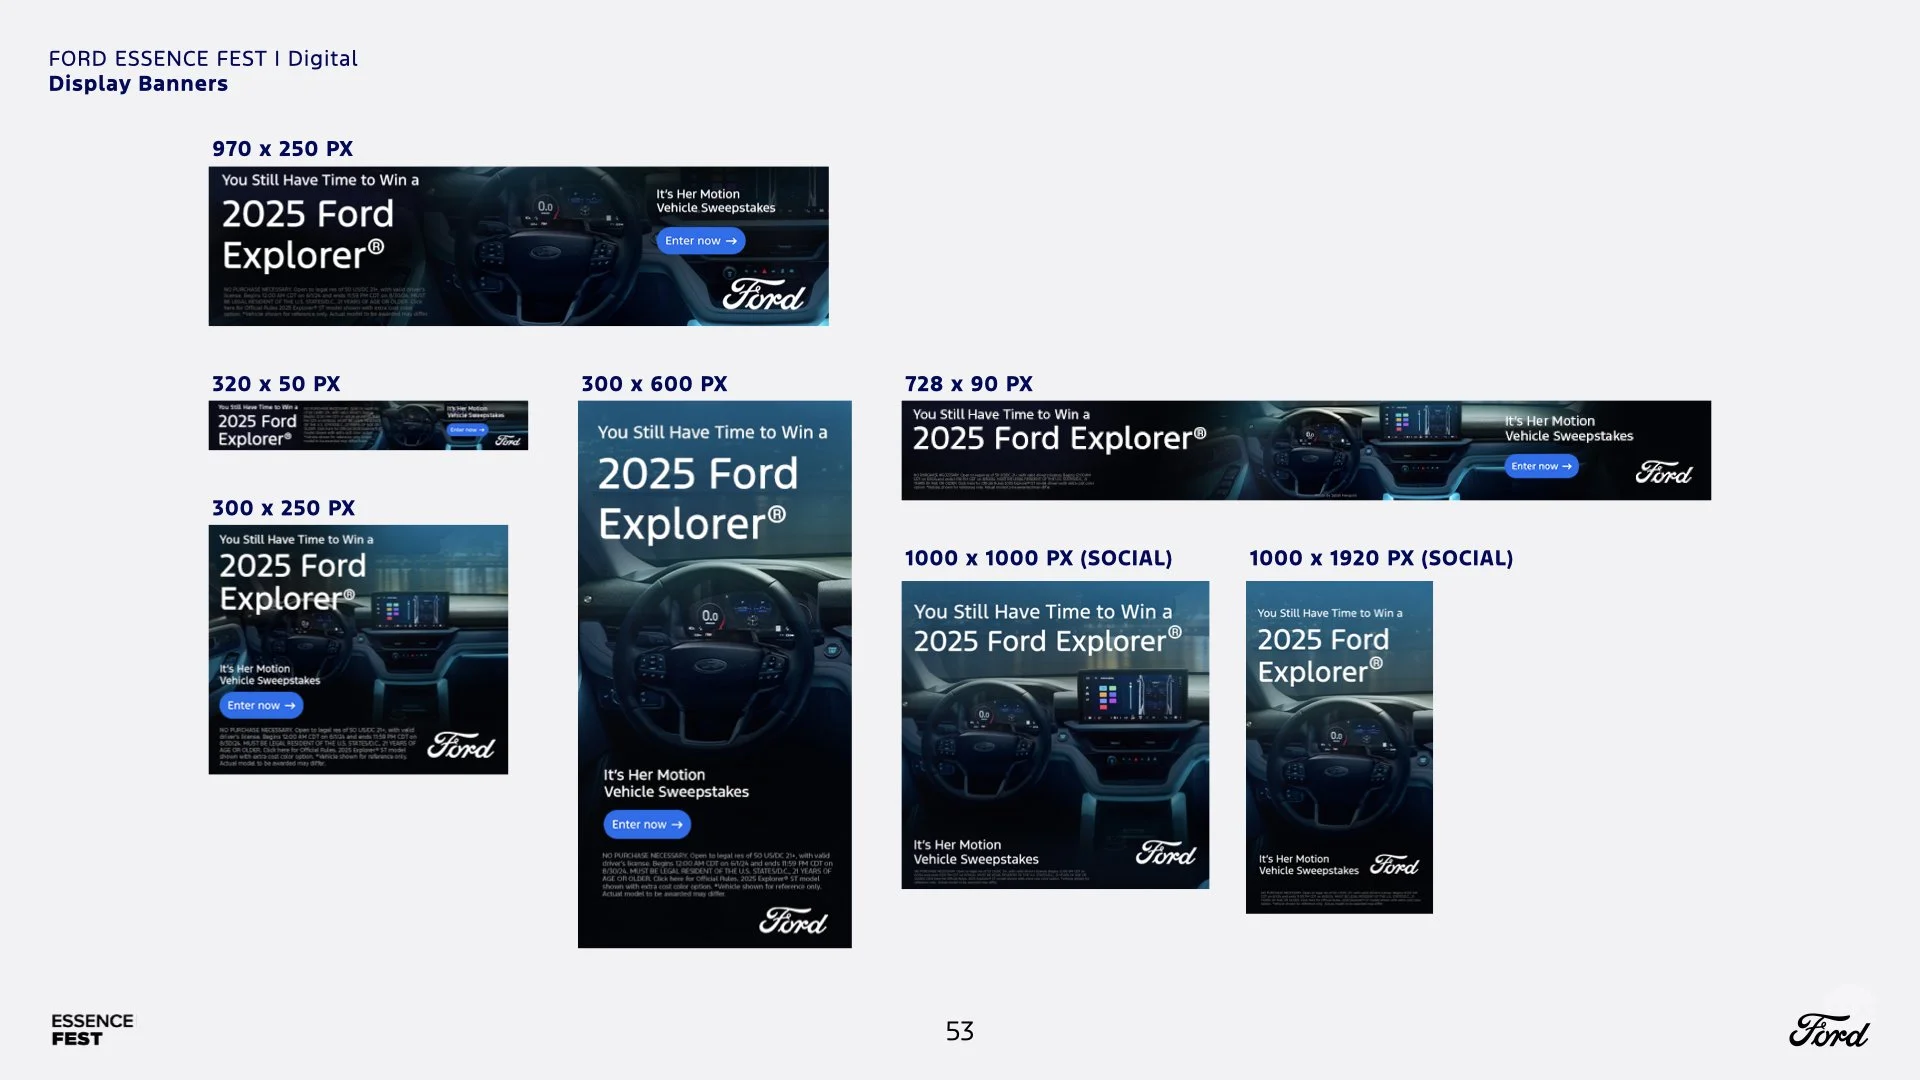Click Ford logo in 1000x1920 social banner
Viewport: 1920px width, 1080px height.
click(x=1395, y=865)
